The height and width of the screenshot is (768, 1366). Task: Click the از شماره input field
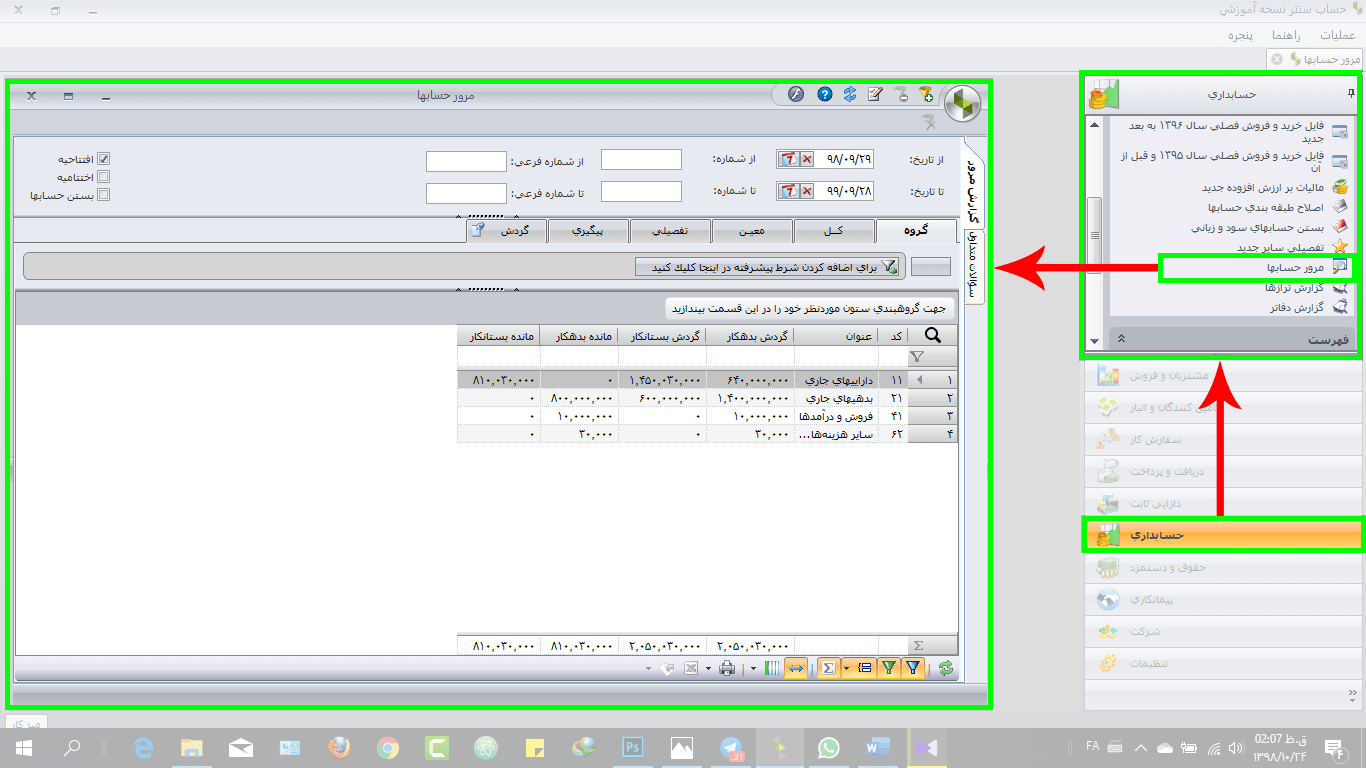(x=641, y=160)
